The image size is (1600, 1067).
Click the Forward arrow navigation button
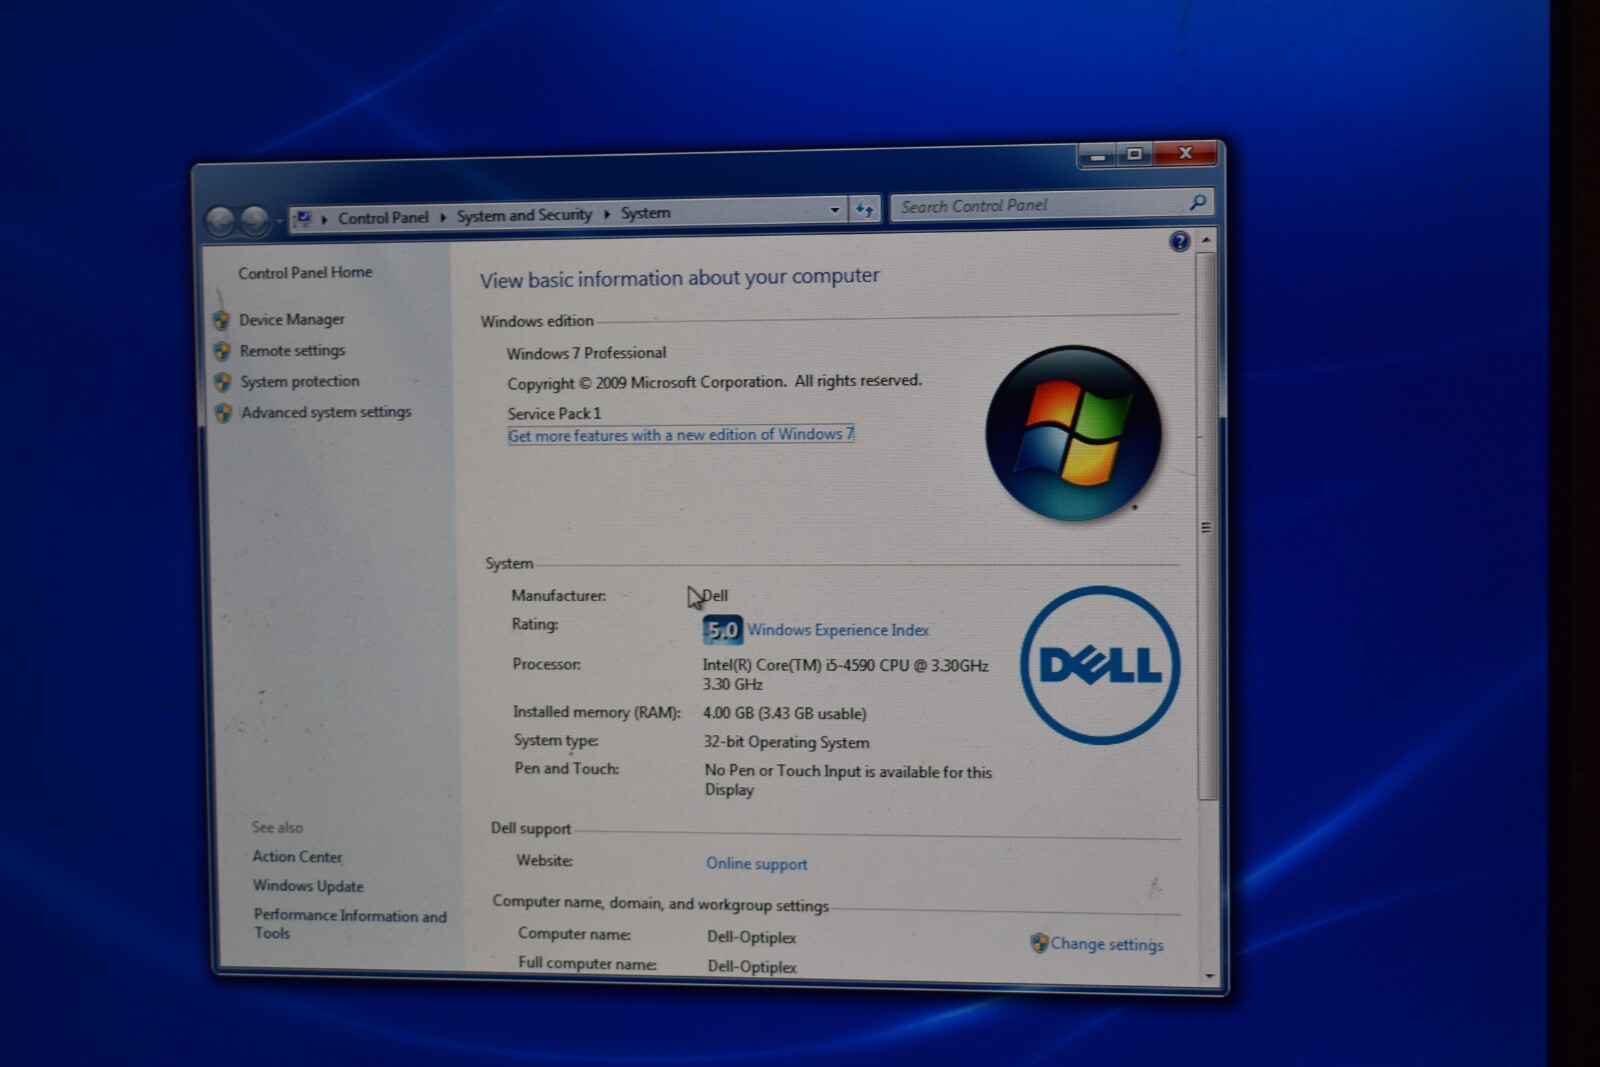coord(254,221)
